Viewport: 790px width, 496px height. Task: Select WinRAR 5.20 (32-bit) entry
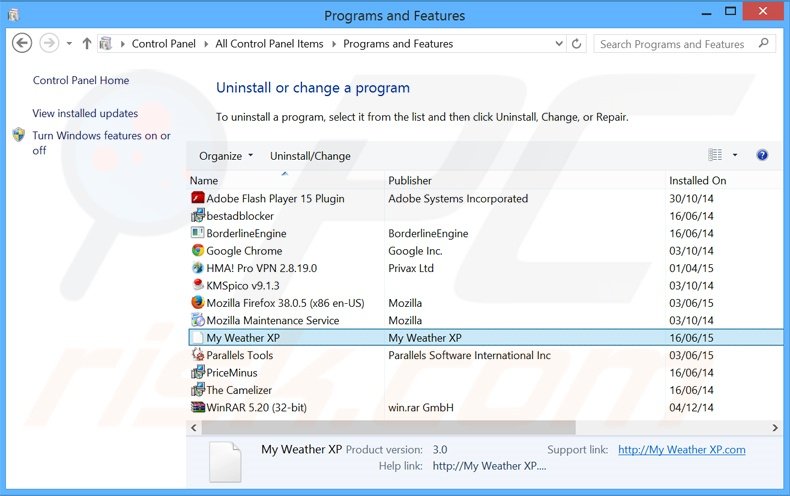click(256, 407)
